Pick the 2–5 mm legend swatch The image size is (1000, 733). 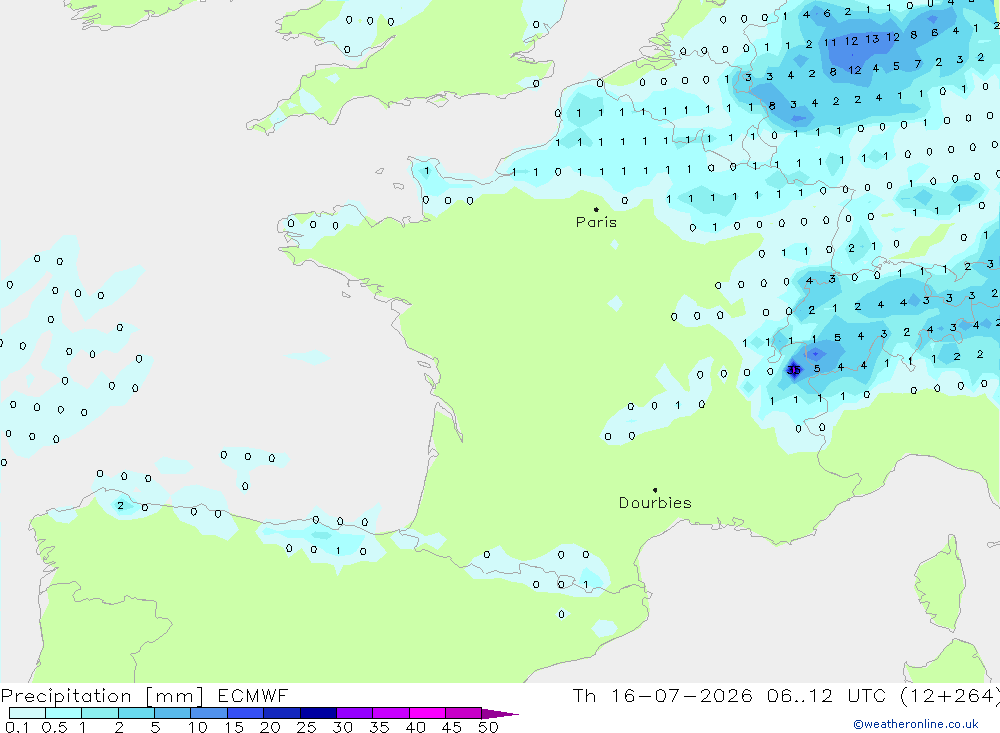[136, 713]
